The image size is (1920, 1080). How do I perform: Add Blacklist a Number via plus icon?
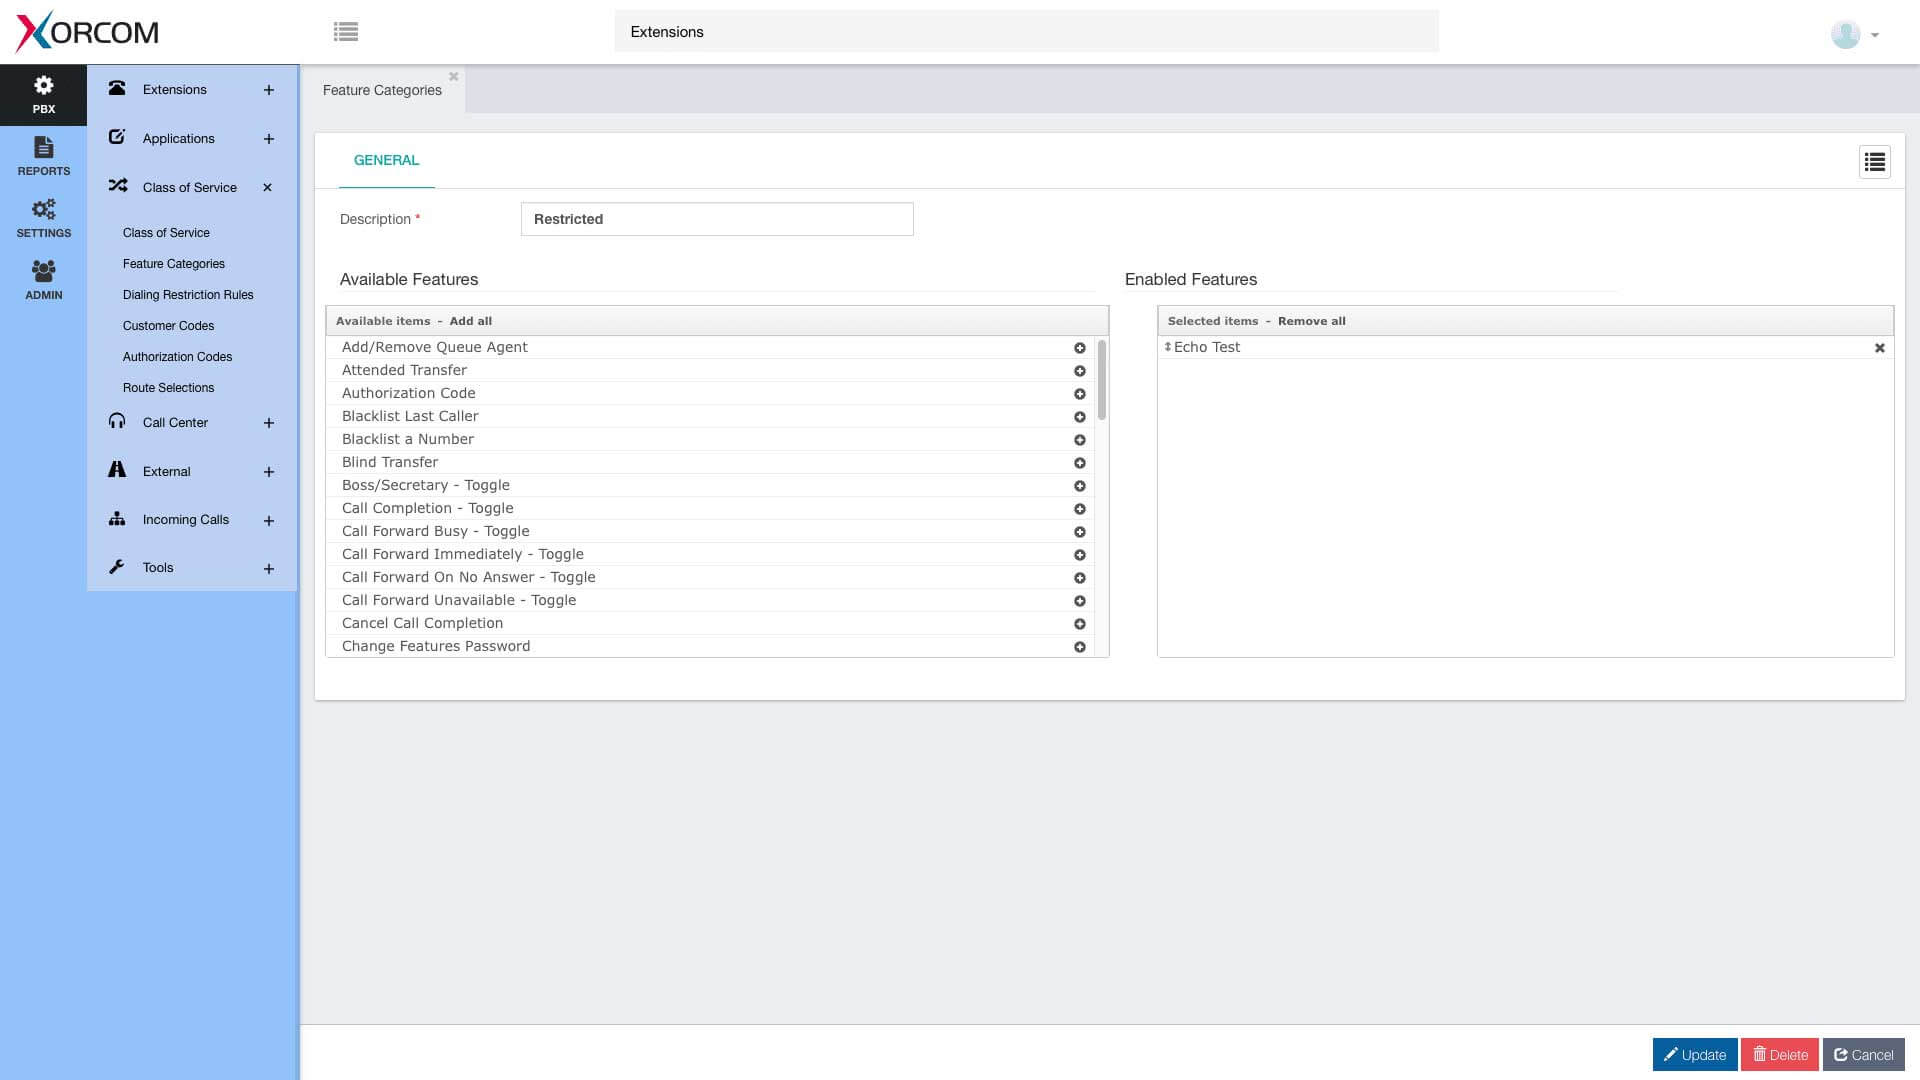pyautogui.click(x=1079, y=440)
